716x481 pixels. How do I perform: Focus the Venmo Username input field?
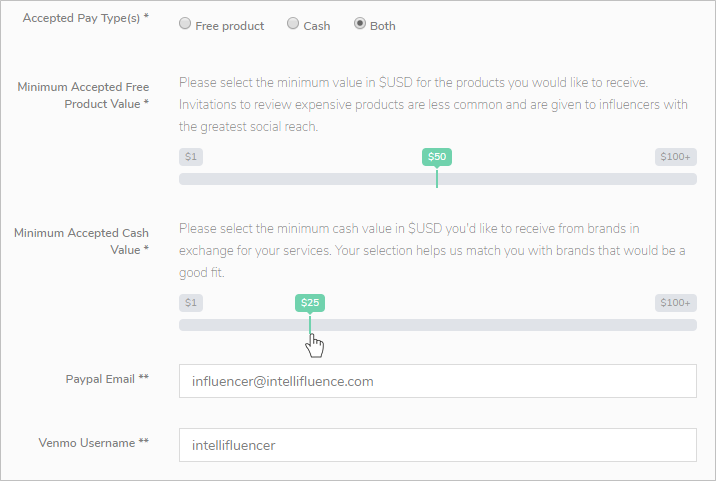pyautogui.click(x=437, y=445)
